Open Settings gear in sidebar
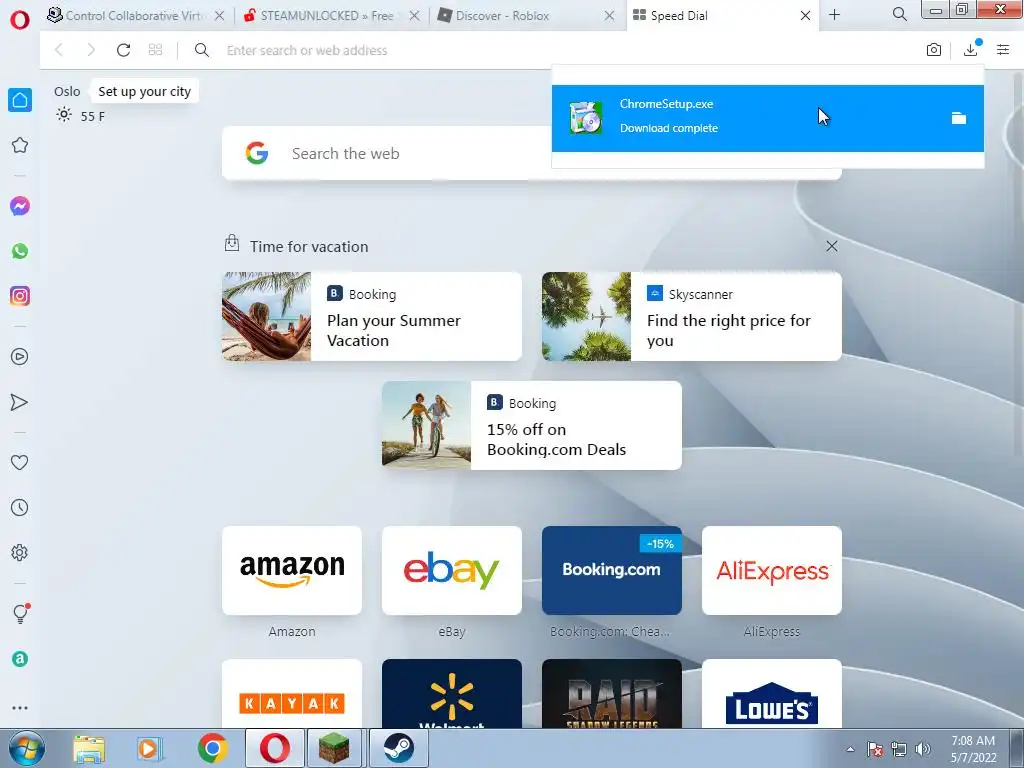This screenshot has height=768, width=1024. pyautogui.click(x=20, y=552)
